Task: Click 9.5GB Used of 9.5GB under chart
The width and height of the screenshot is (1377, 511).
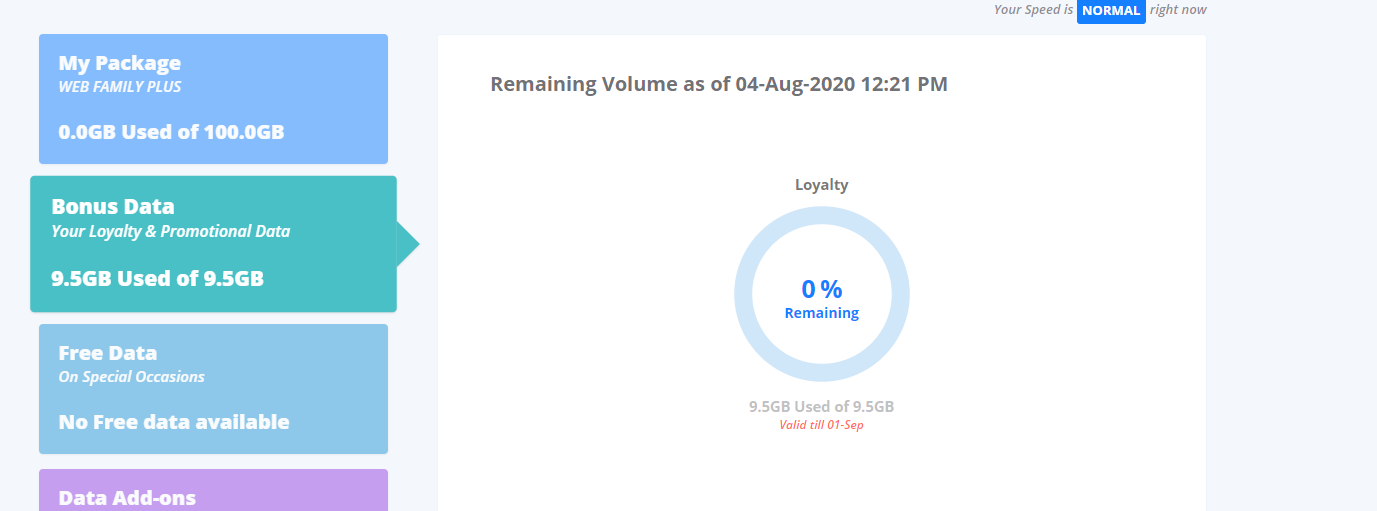Action: (822, 407)
